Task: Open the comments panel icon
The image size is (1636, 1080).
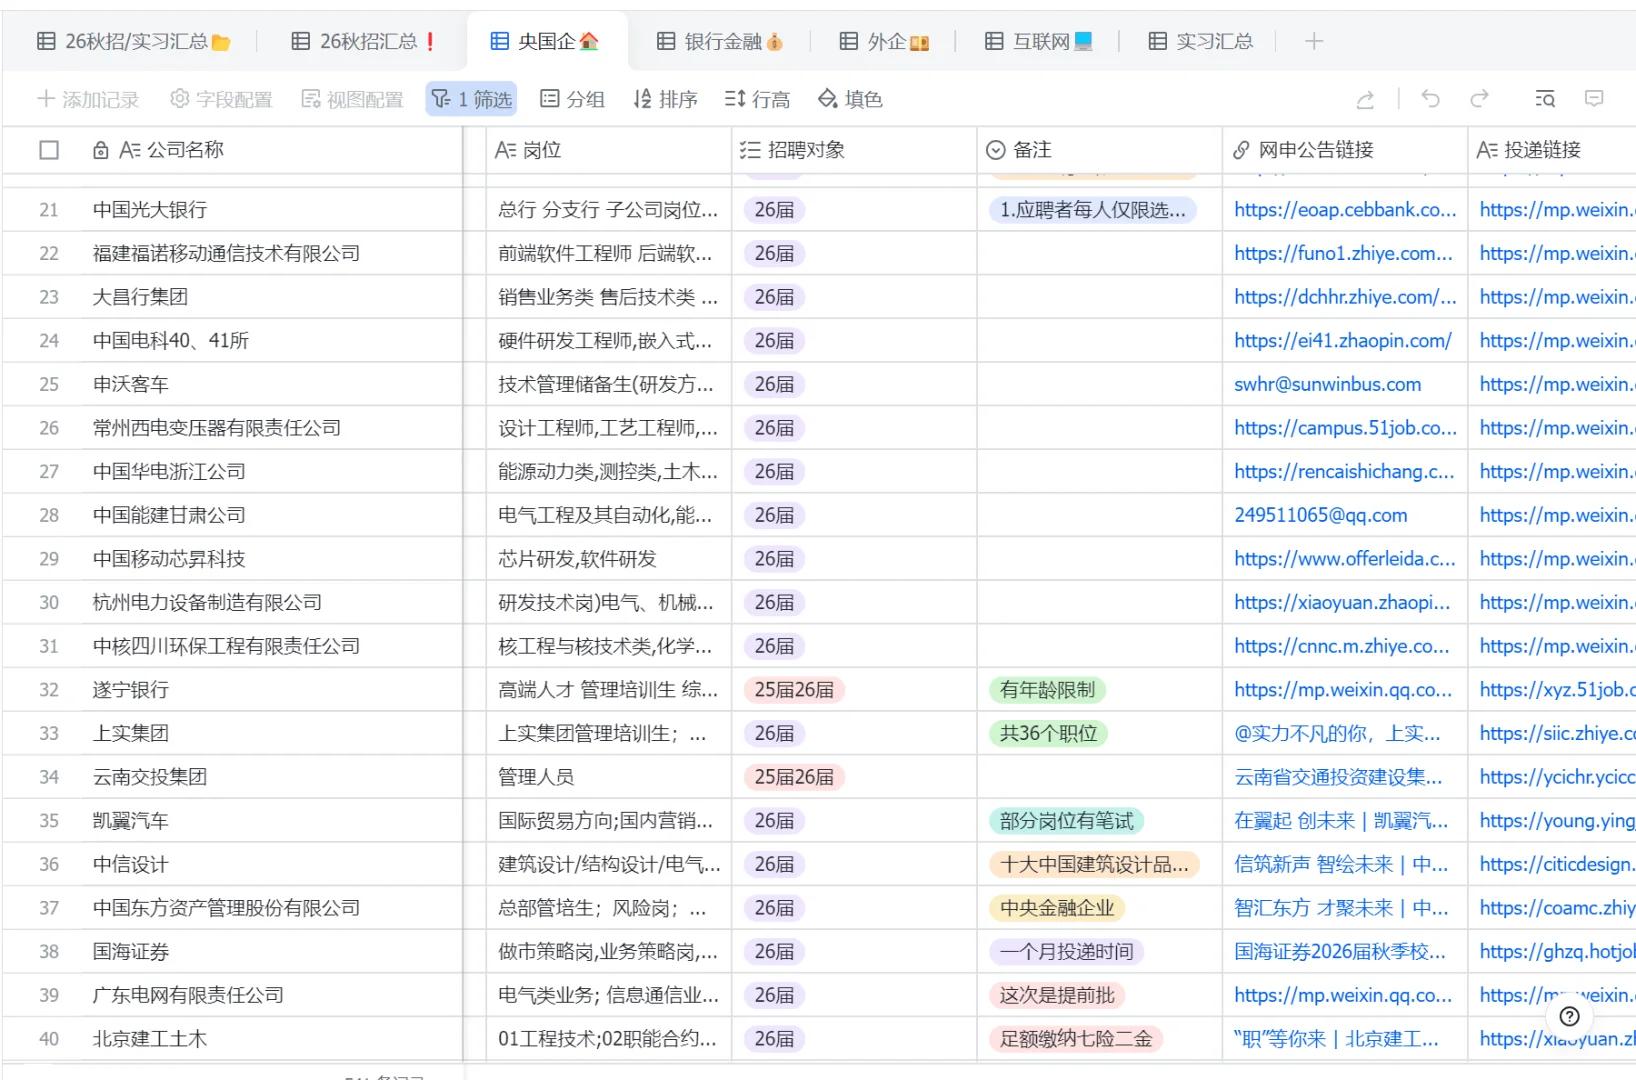Action: point(1594,99)
